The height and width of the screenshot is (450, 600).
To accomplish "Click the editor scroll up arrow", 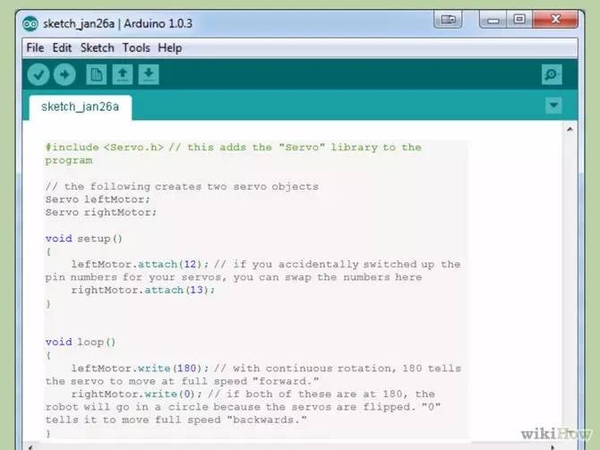I will pos(570,130).
